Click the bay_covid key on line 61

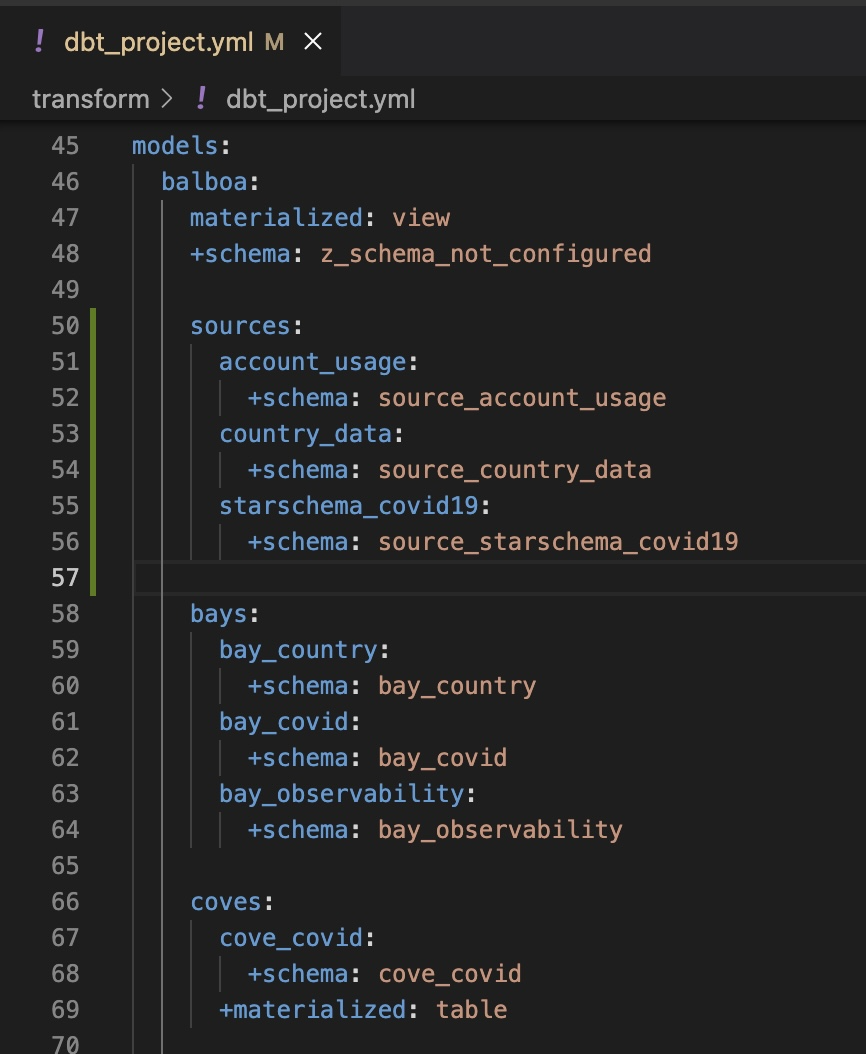(x=284, y=722)
